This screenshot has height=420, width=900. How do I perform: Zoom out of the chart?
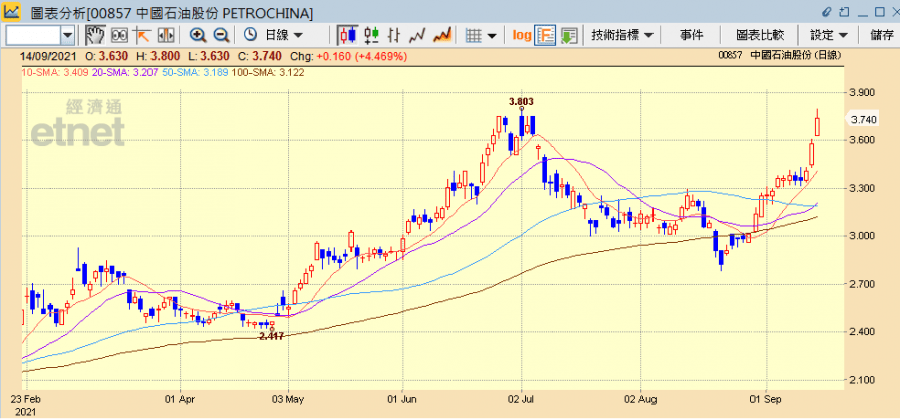point(219,35)
